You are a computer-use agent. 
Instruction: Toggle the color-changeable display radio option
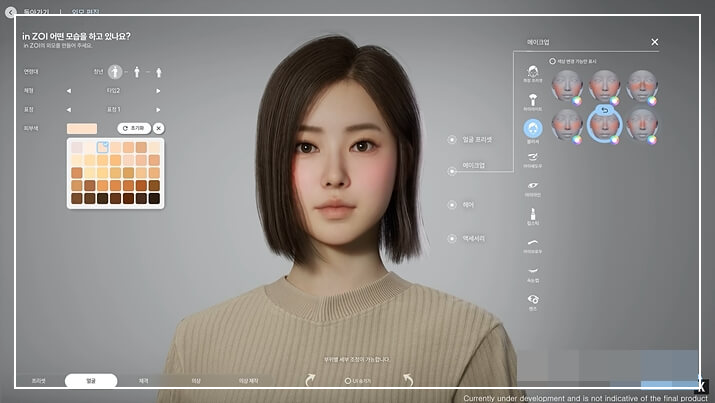pos(552,61)
